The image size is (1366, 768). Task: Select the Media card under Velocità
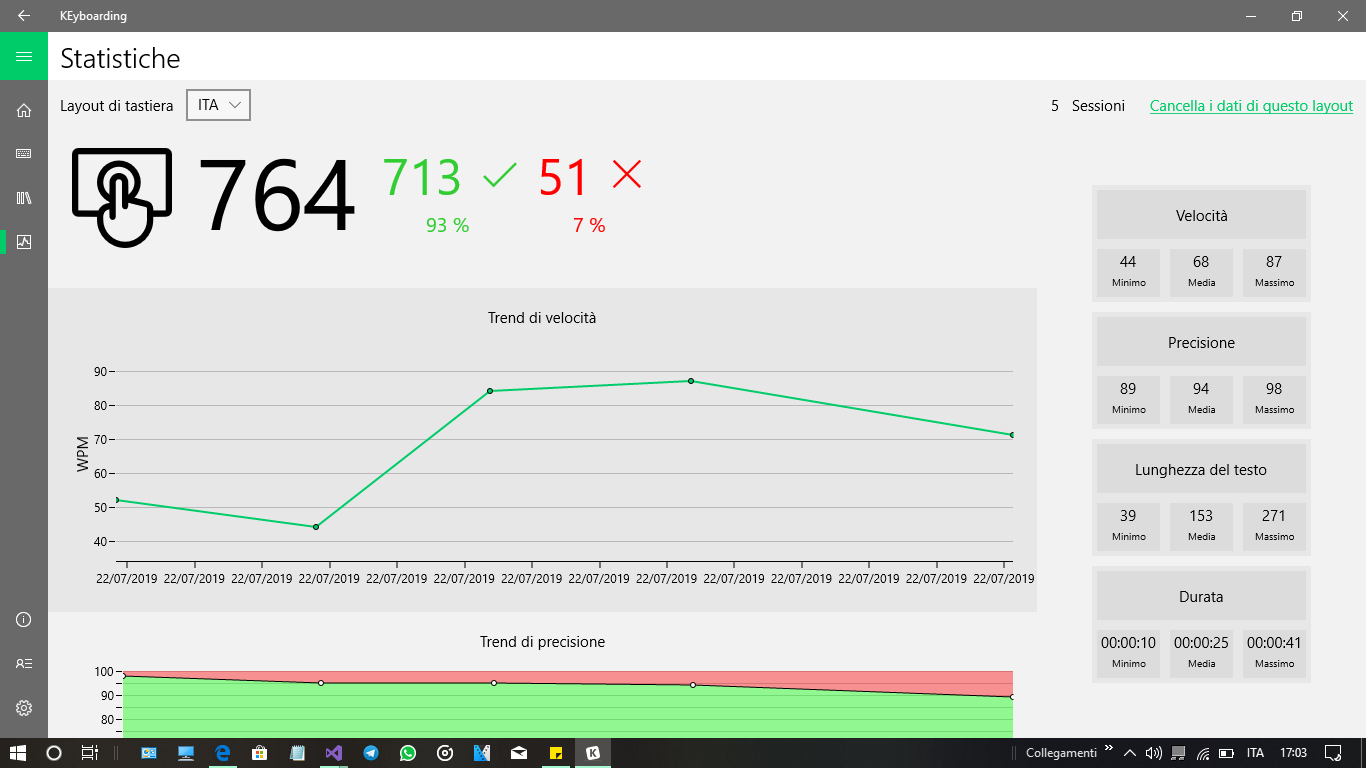click(x=1201, y=271)
